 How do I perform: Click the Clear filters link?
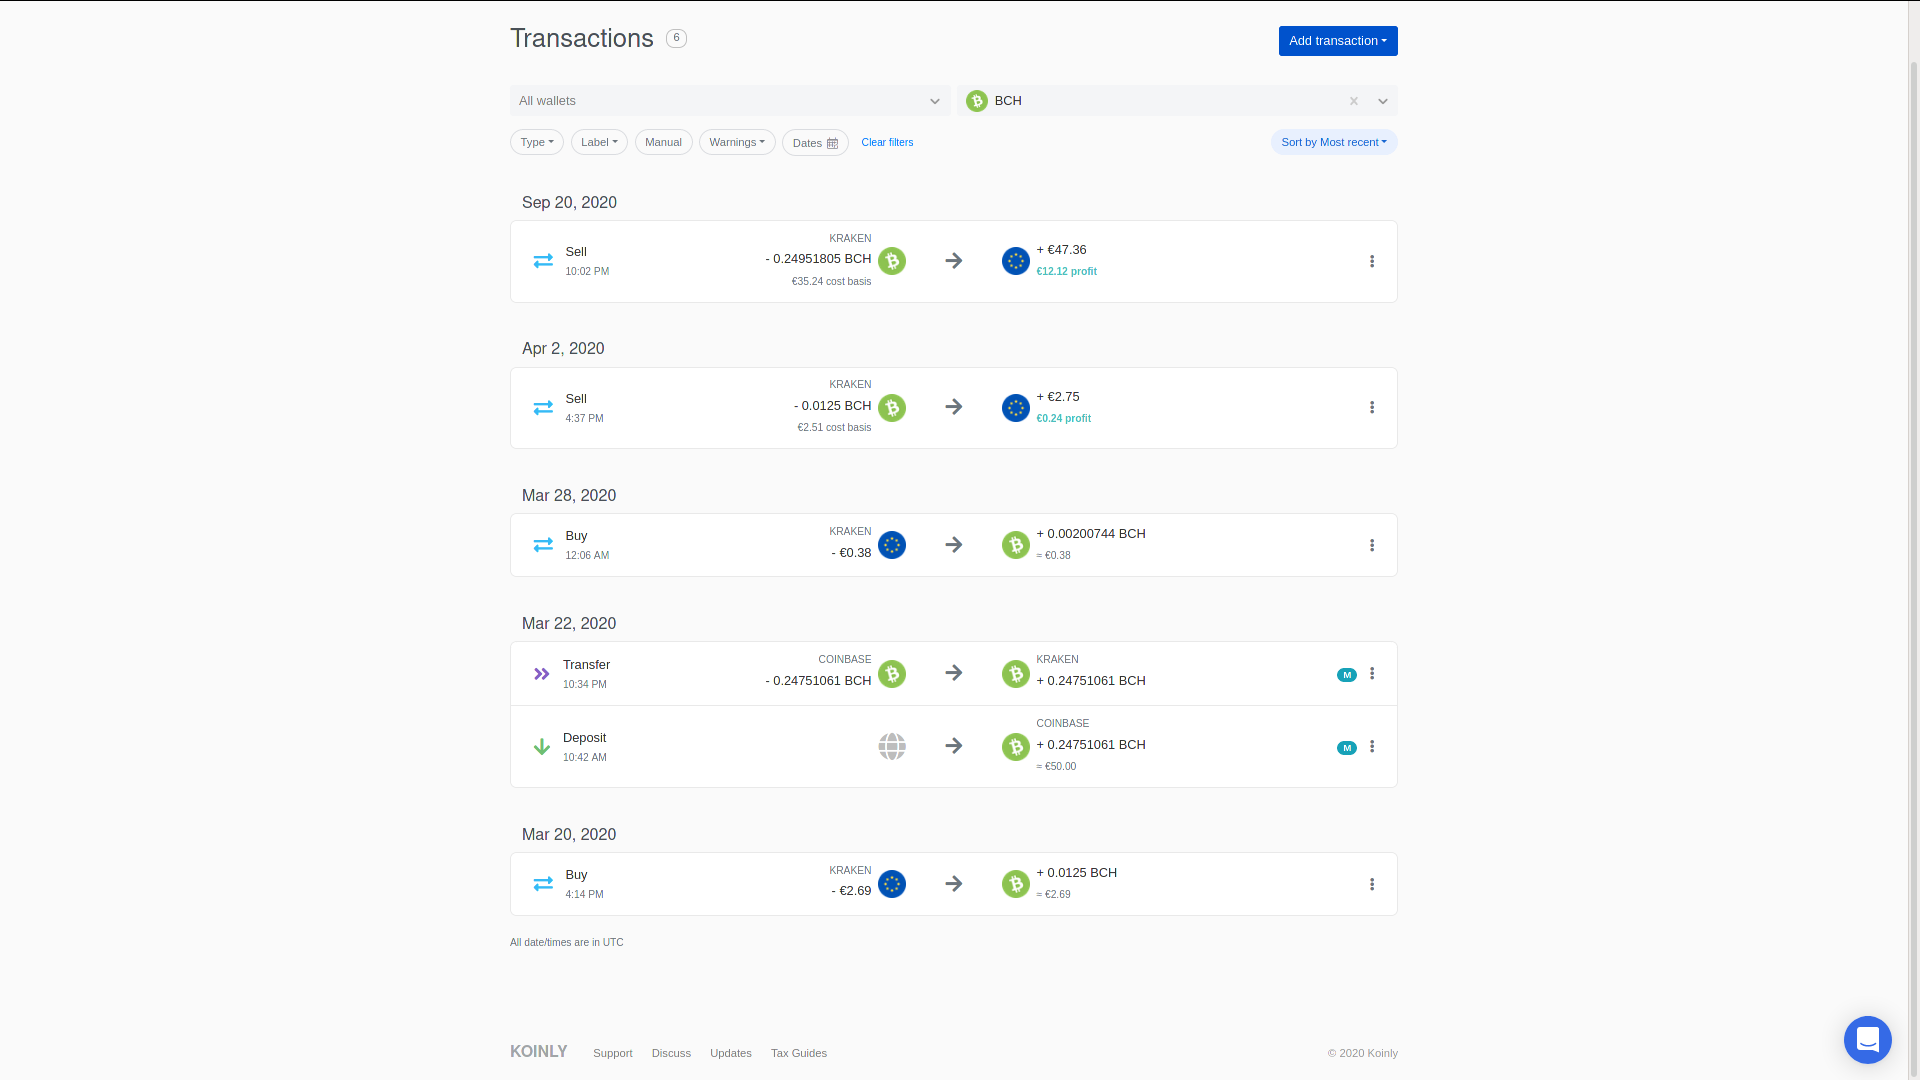(887, 142)
